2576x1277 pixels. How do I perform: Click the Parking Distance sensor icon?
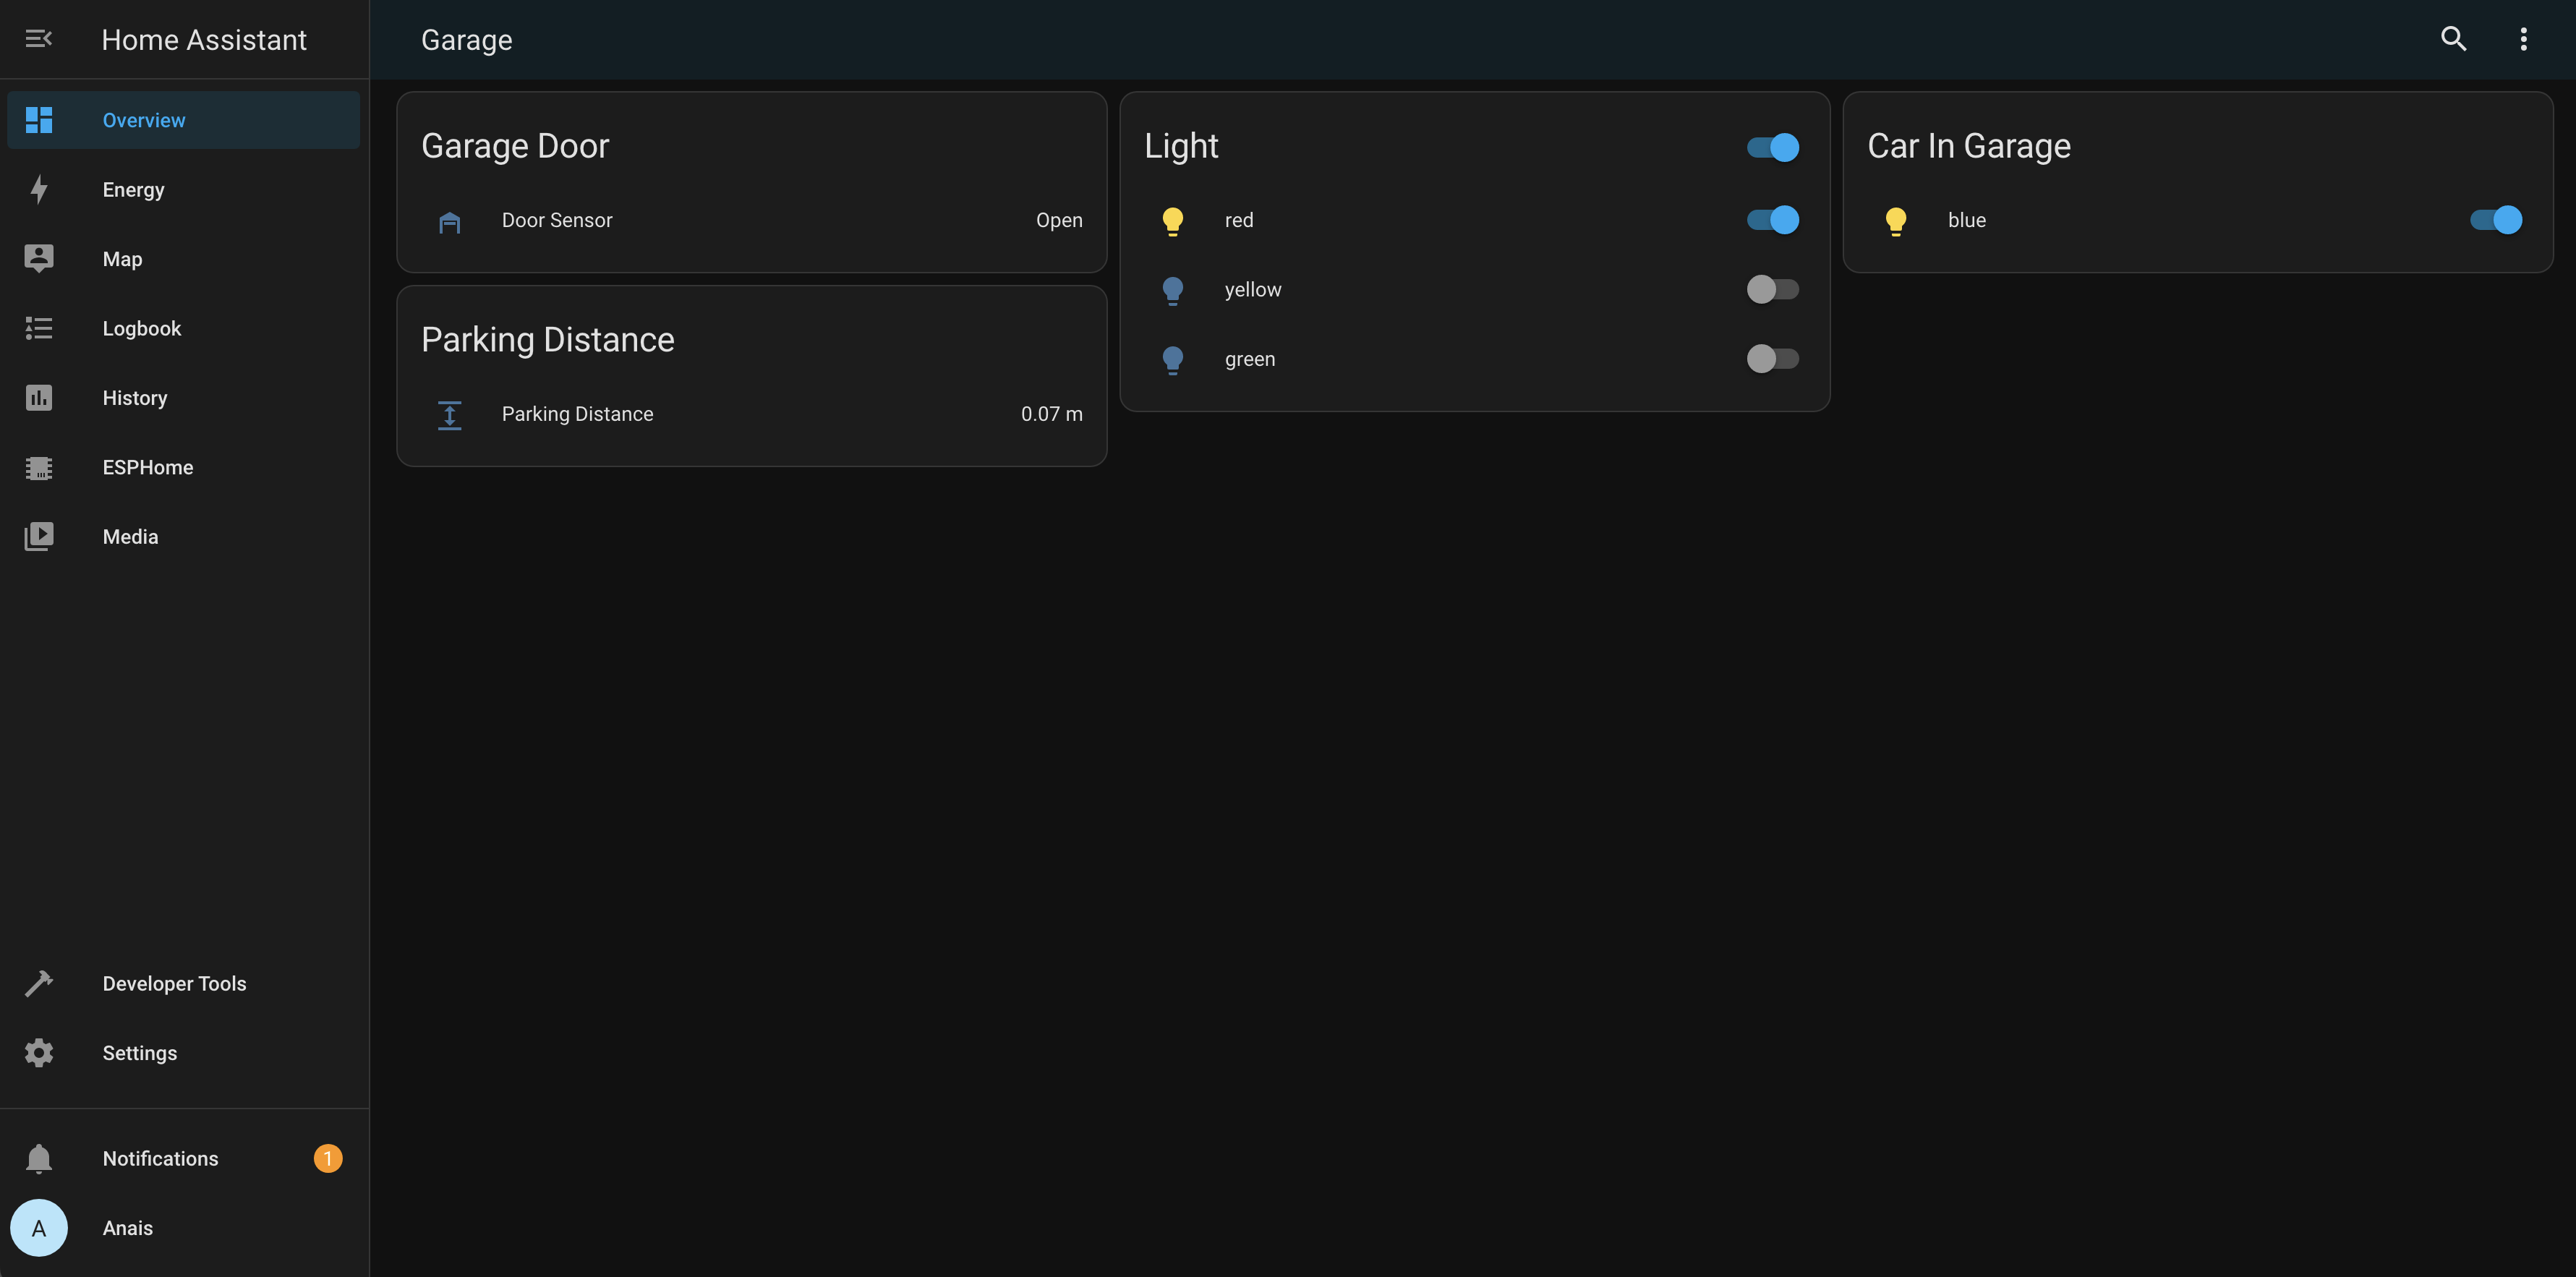click(x=450, y=414)
